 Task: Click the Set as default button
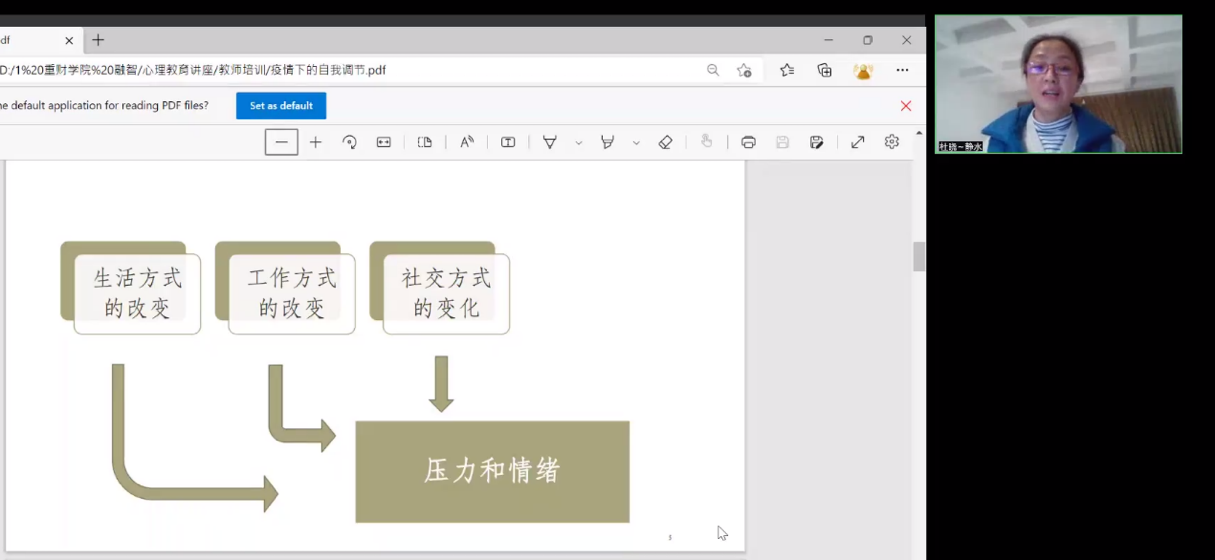(x=281, y=106)
